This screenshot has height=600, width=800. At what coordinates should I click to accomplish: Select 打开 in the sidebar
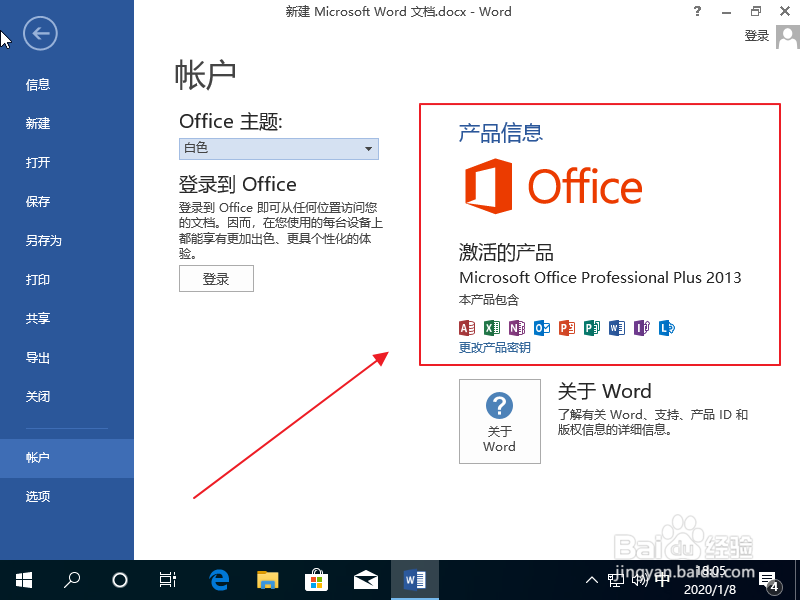click(x=38, y=162)
